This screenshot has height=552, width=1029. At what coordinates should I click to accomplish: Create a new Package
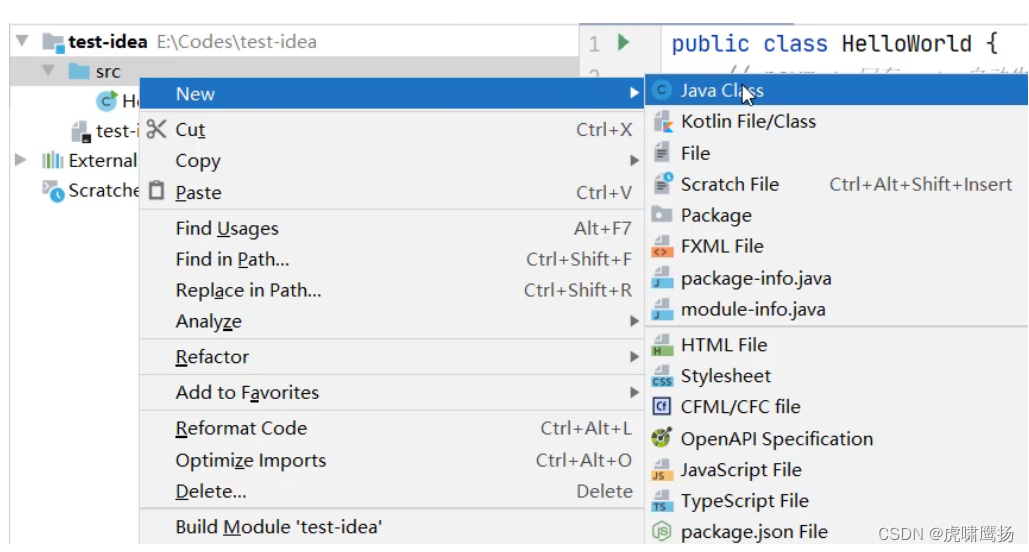coord(837,215)
